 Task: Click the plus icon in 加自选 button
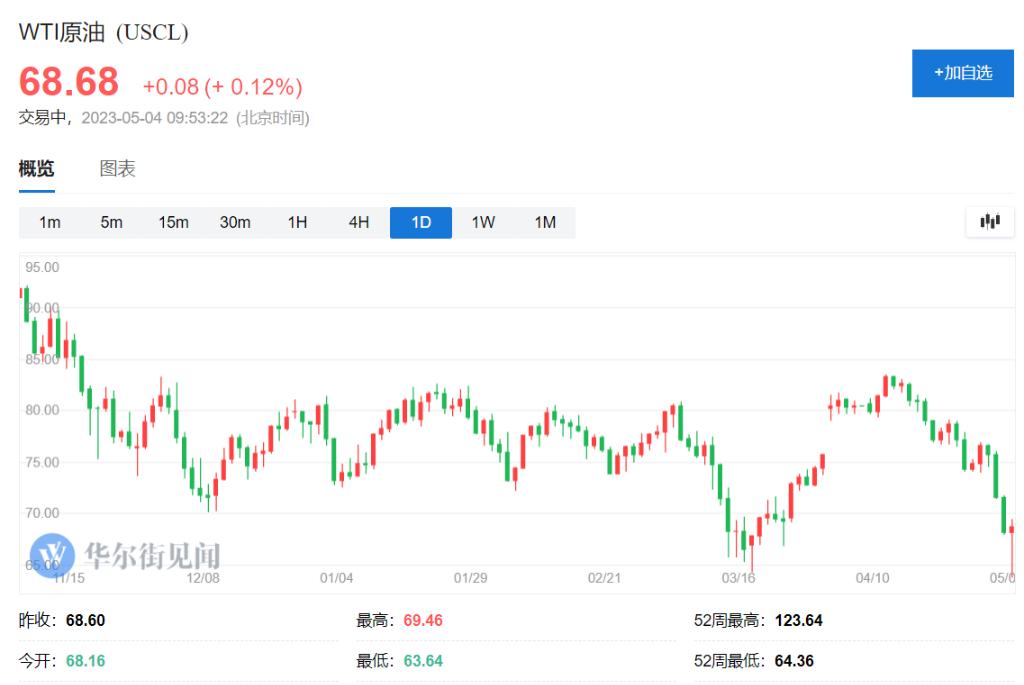pyautogui.click(x=938, y=73)
